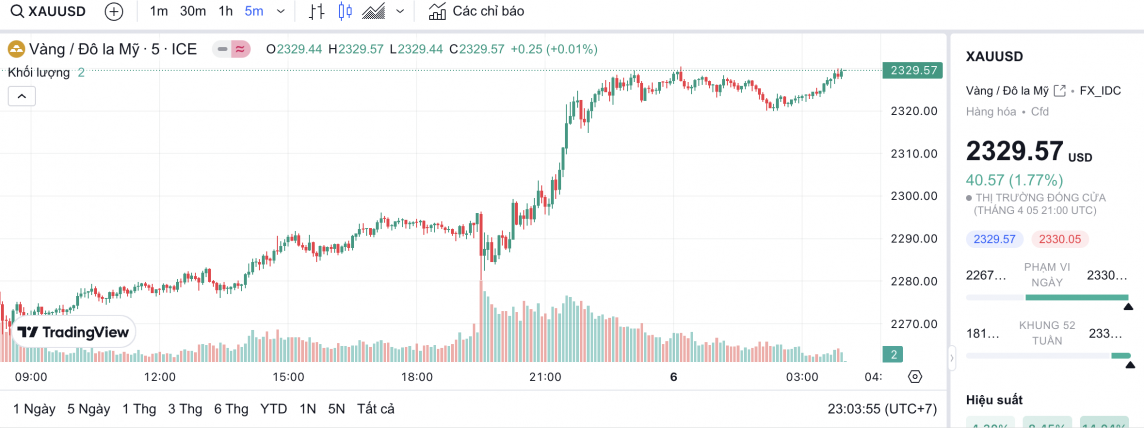Viewport: 1144px width, 428px height.
Task: Click the gold bars symbol logo
Action: point(16,49)
